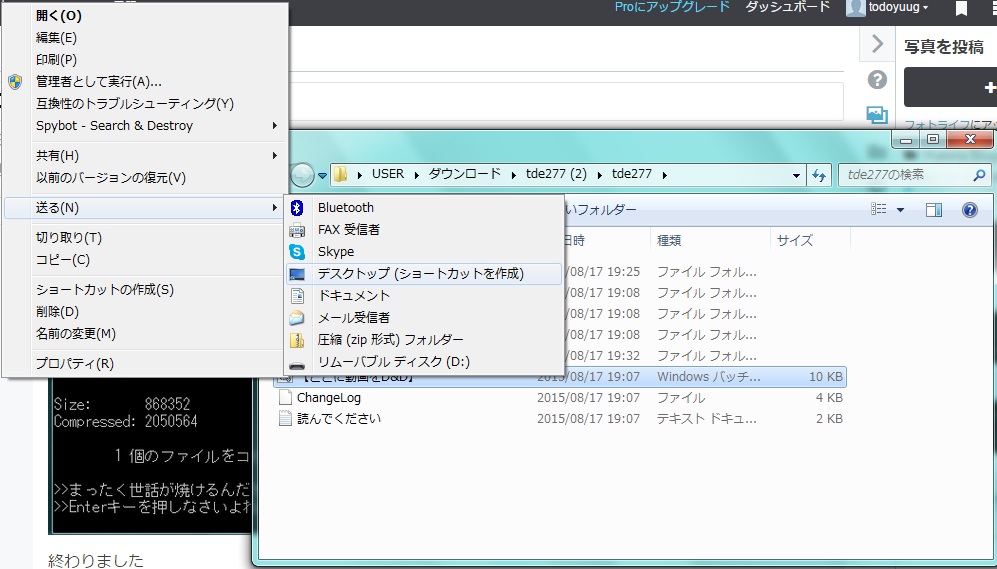
Task: Click the Explorer forward navigation button
Action: point(302,175)
